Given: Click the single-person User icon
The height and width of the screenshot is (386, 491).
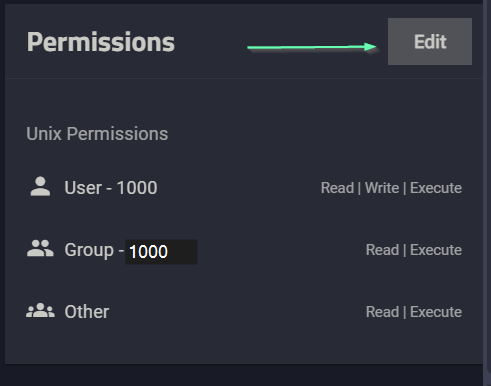Looking at the screenshot, I should pos(40,187).
